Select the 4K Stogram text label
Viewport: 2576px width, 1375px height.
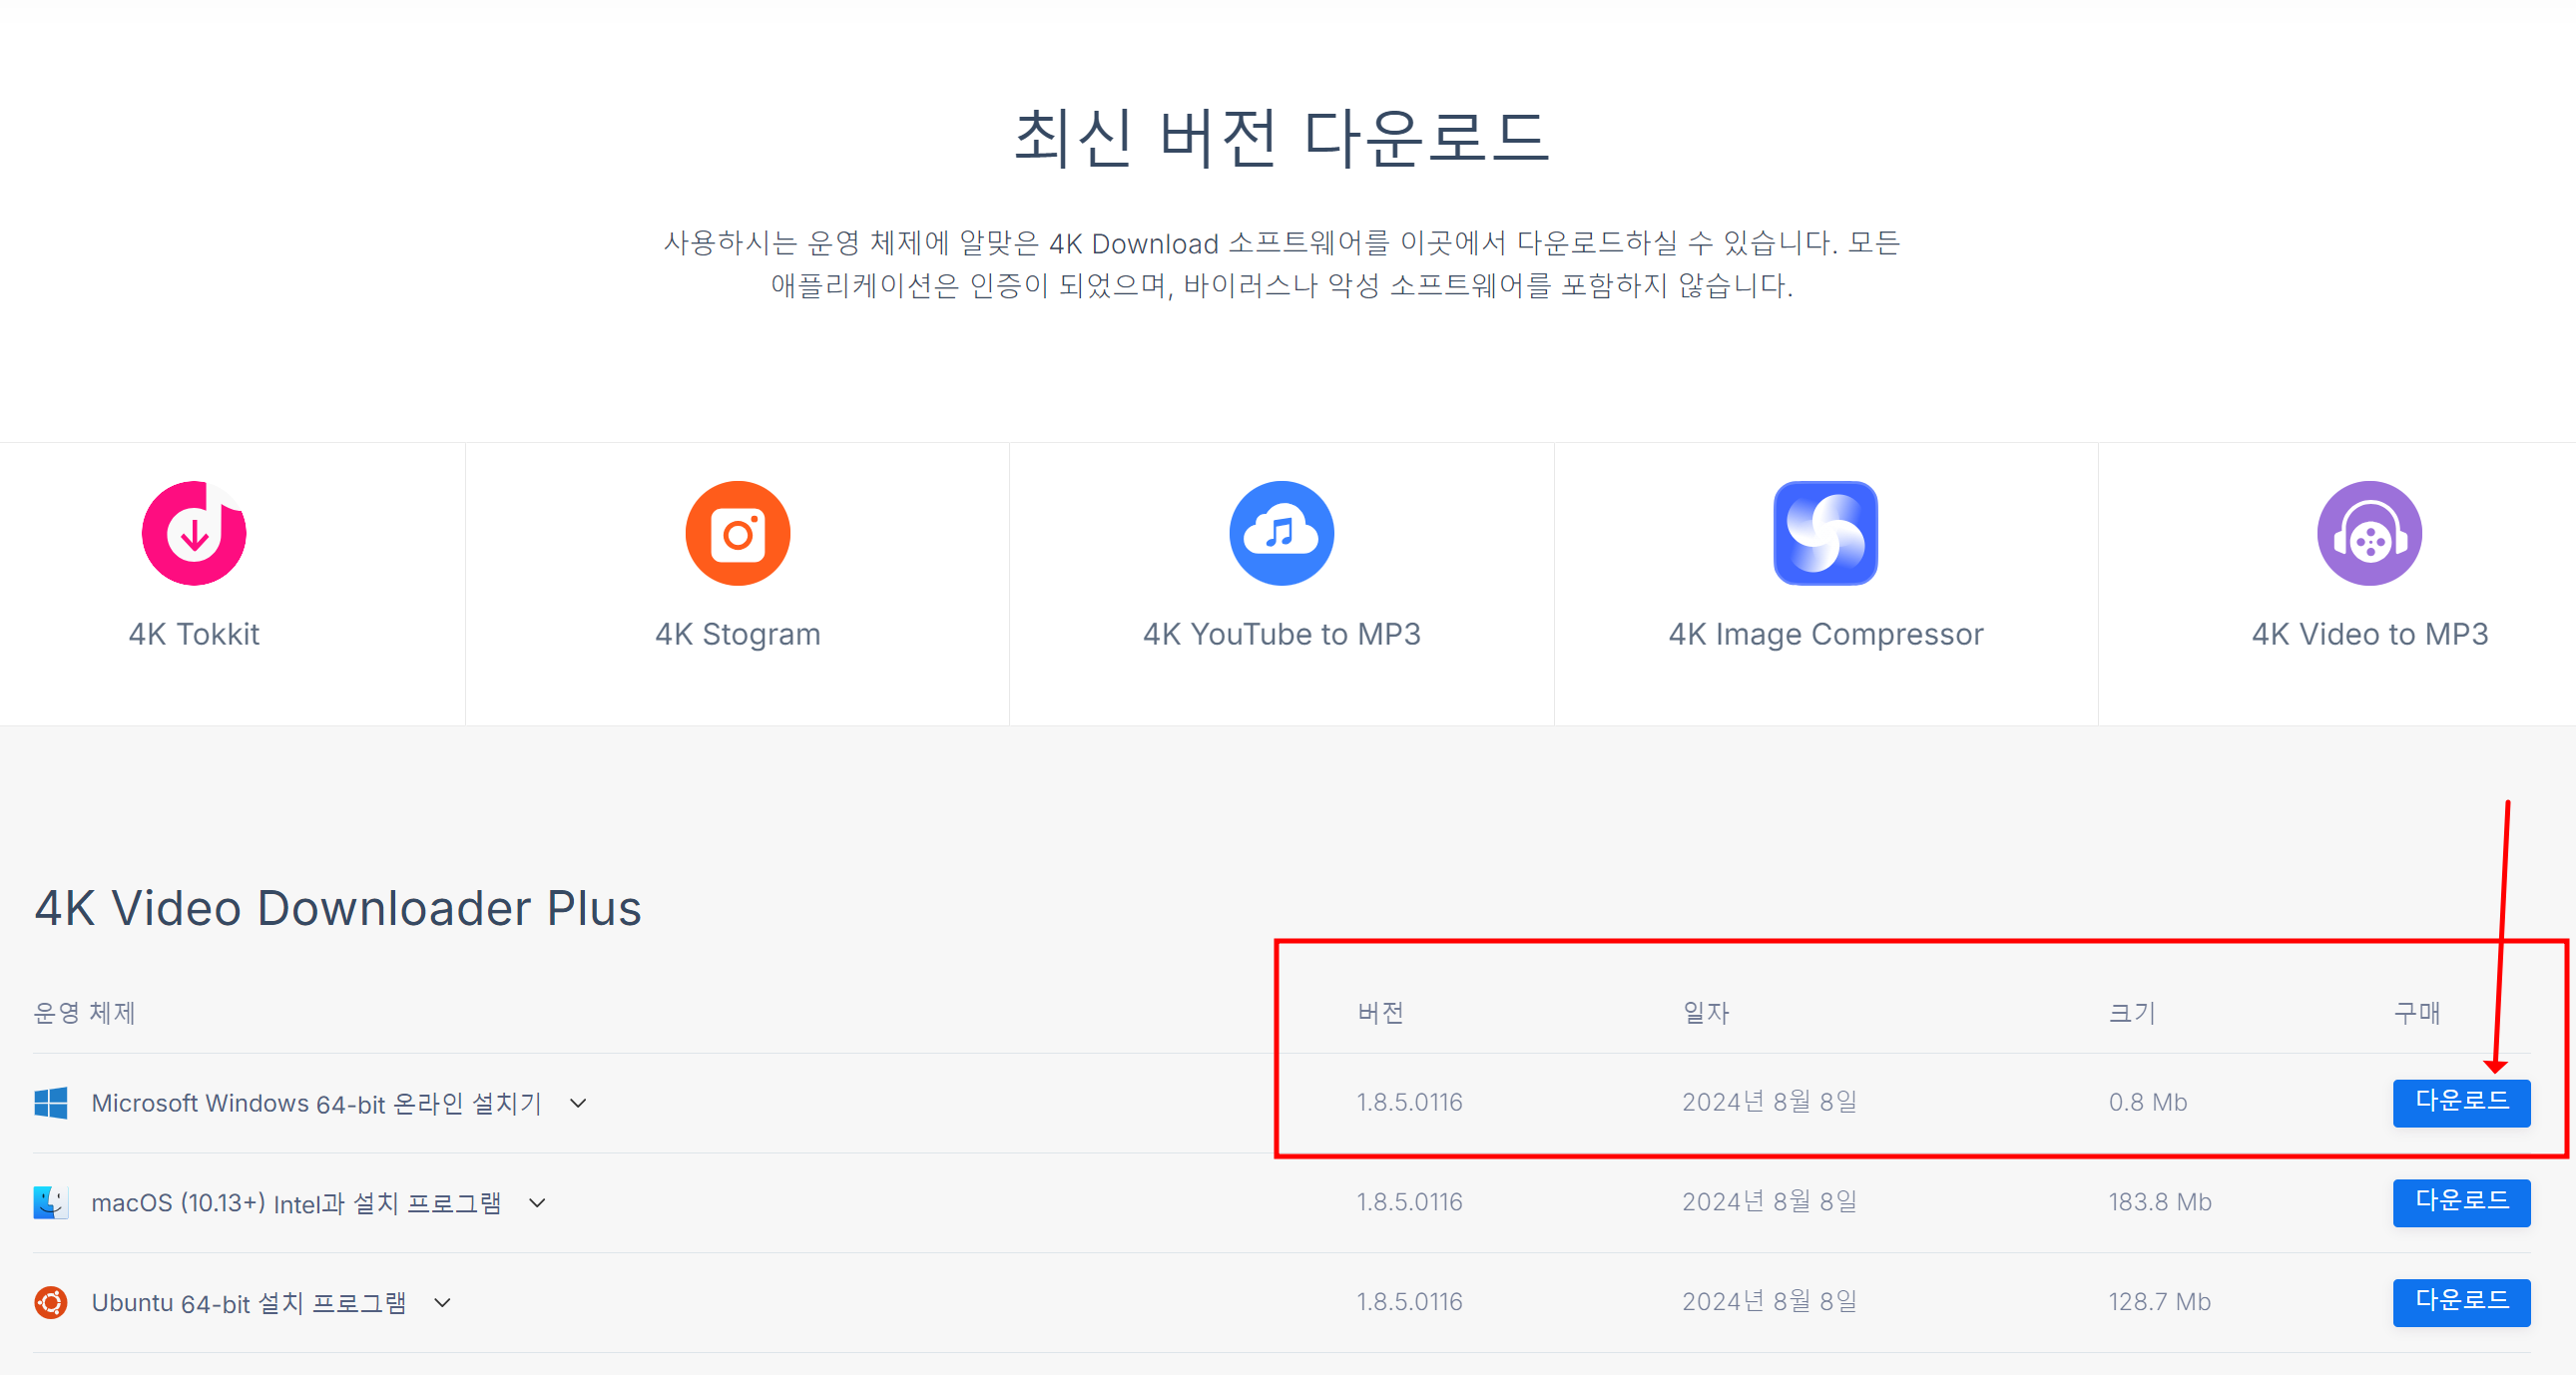coord(737,633)
